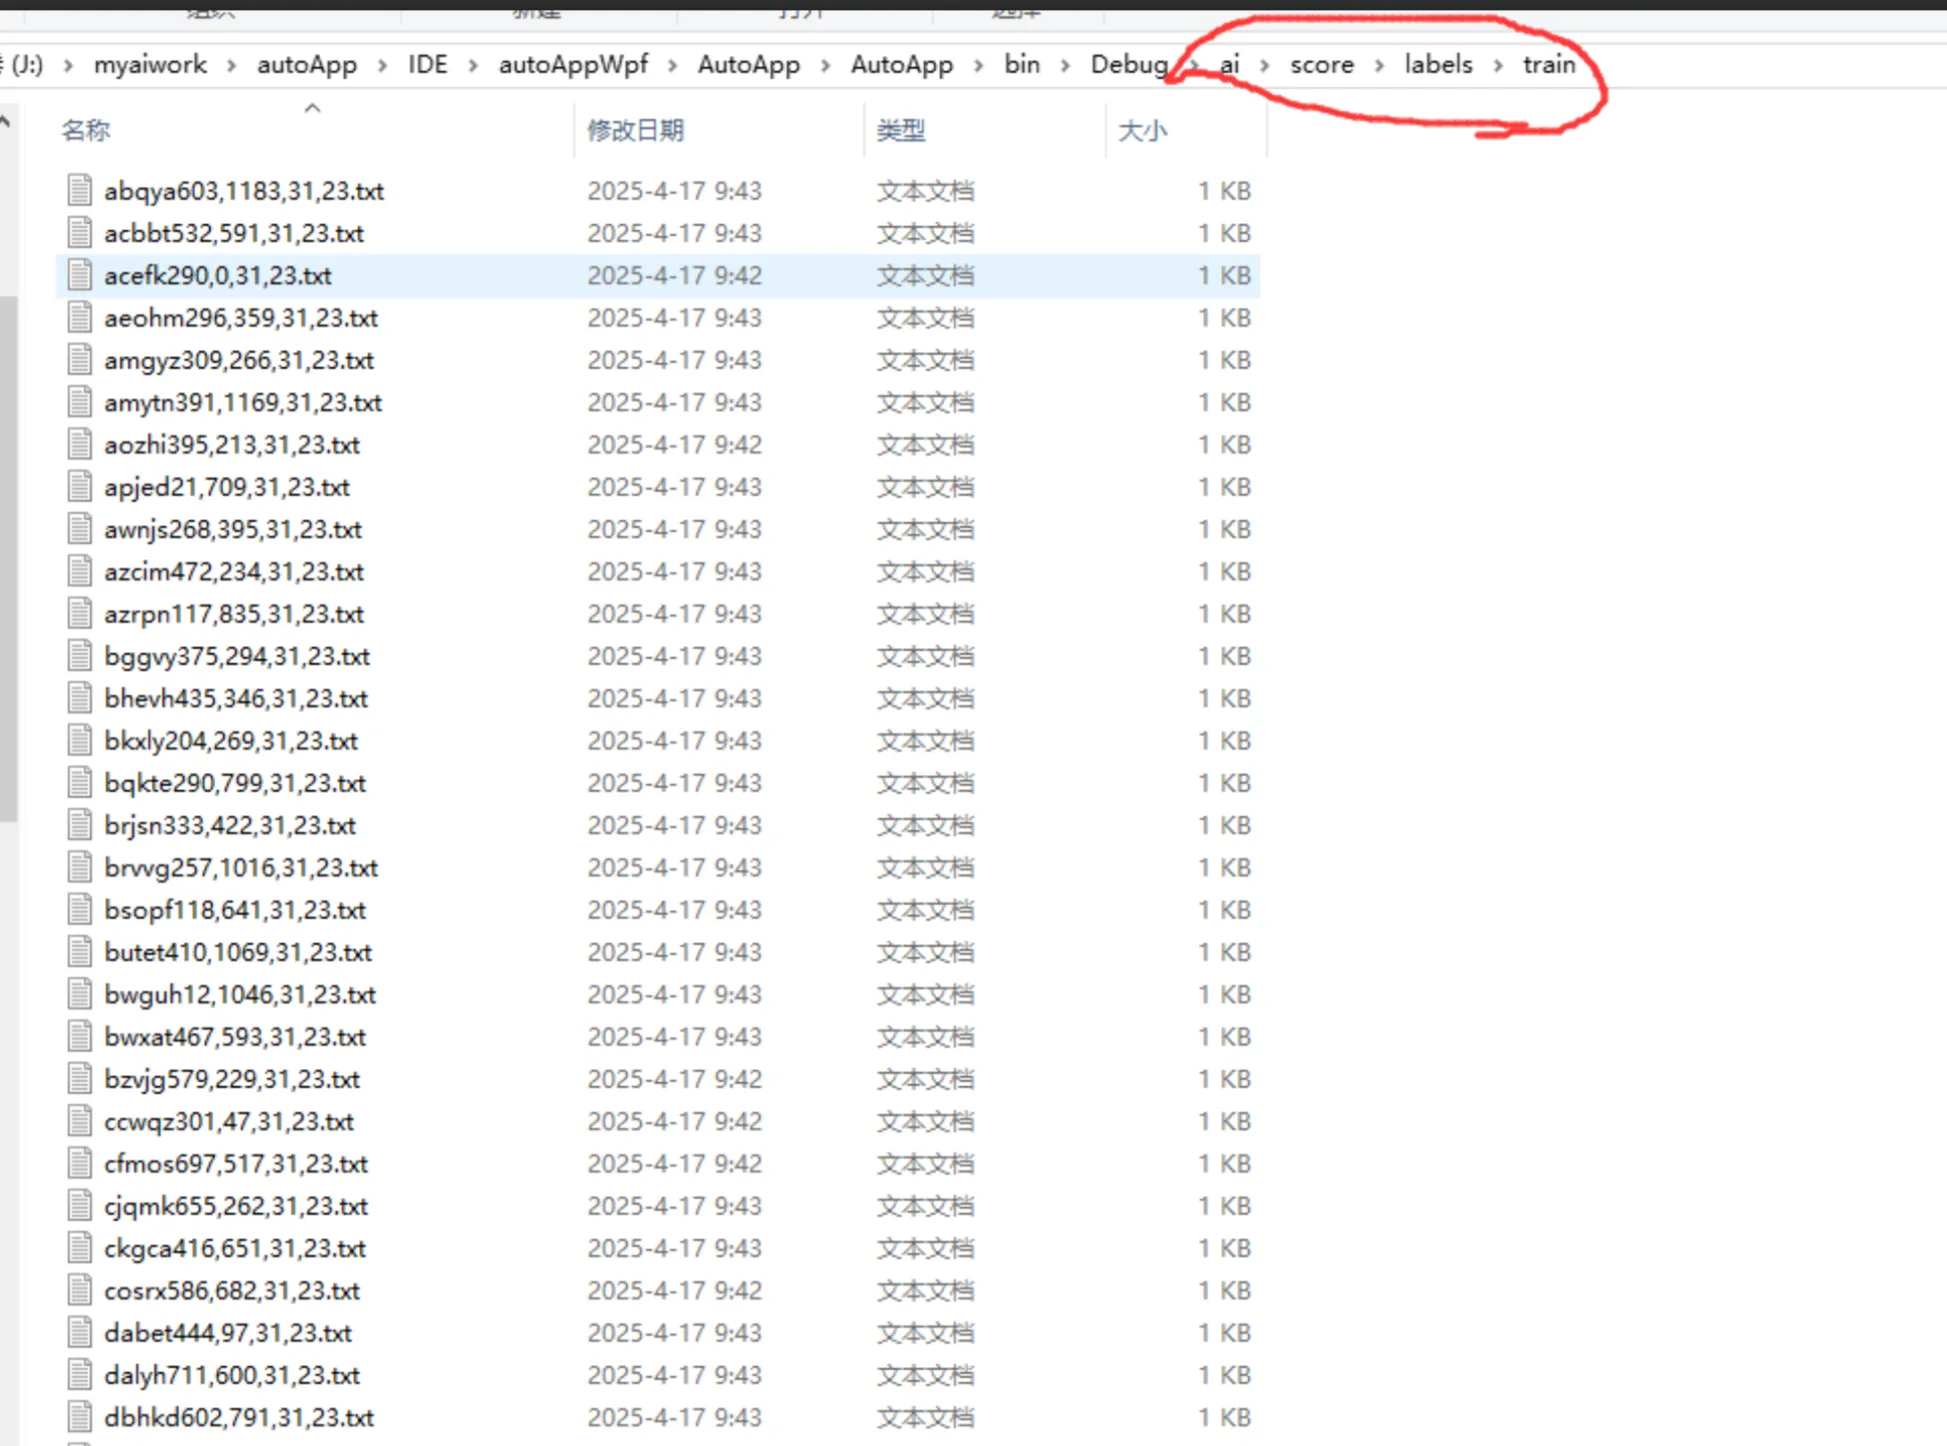Click file icon of bsopf118,641,31,23.txt
1947x1446 pixels.
pos(80,909)
